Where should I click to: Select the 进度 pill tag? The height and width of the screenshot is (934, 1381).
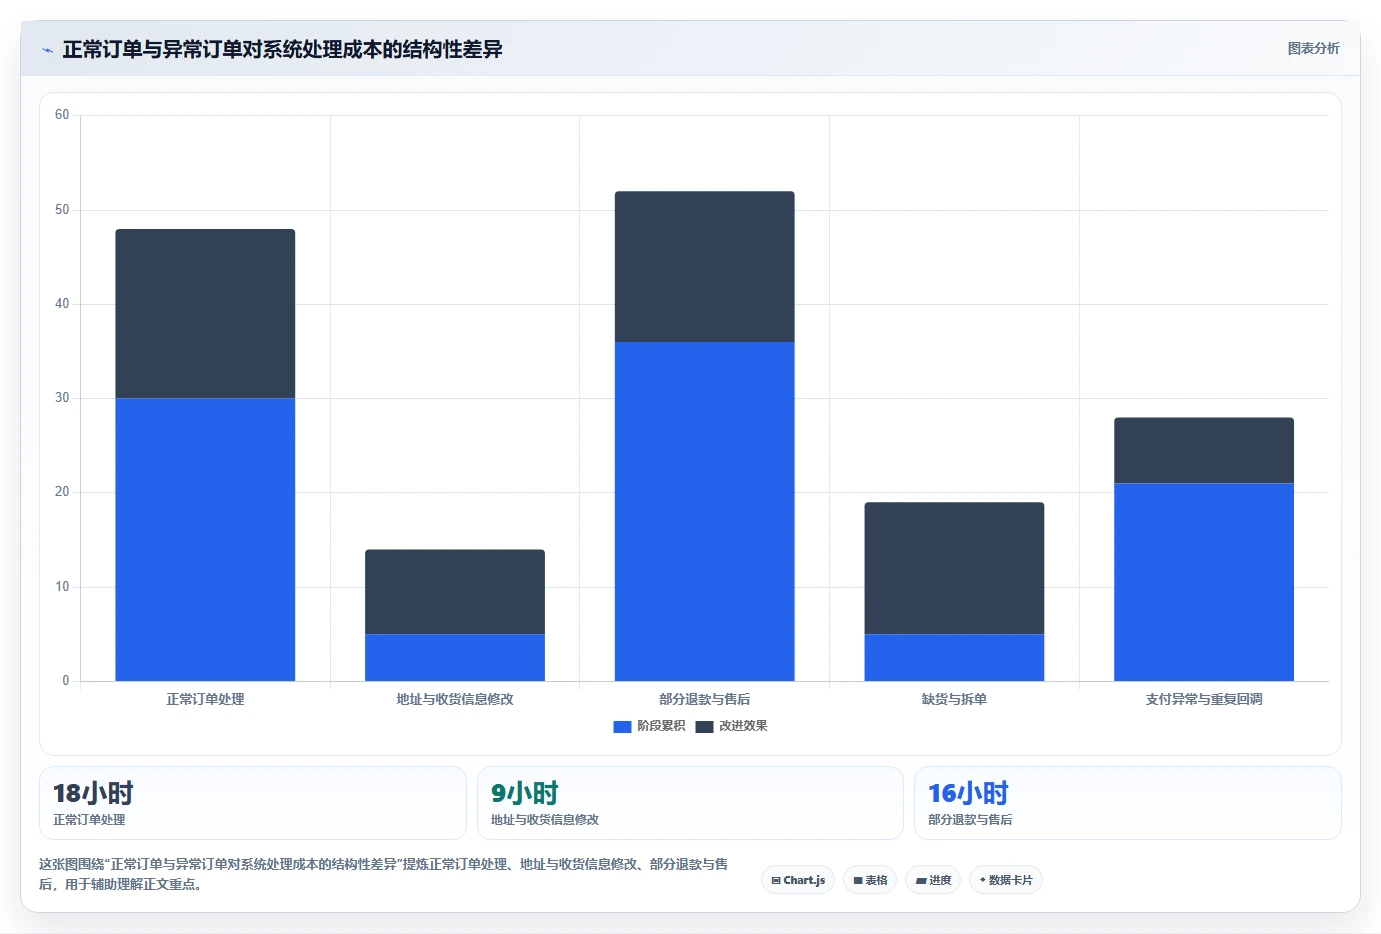933,880
